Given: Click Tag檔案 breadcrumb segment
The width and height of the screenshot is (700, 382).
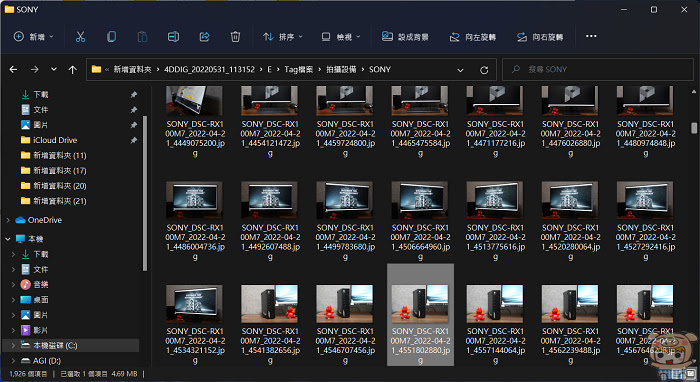Looking at the screenshot, I should click(x=299, y=69).
